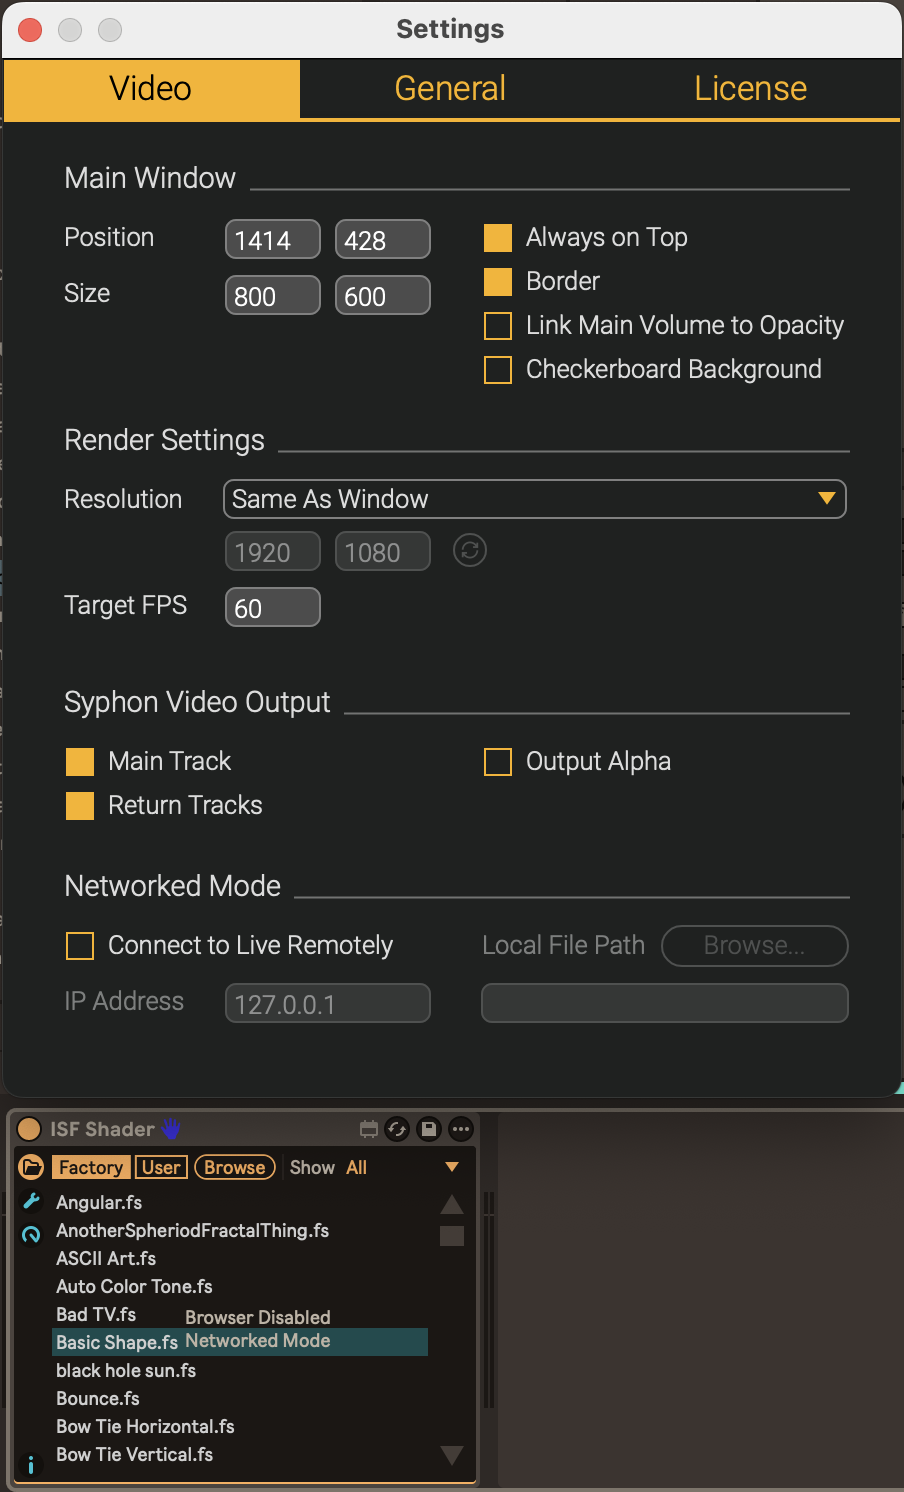Click the wrench settings icon
Image resolution: width=904 pixels, height=1492 pixels.
pos(31,1201)
